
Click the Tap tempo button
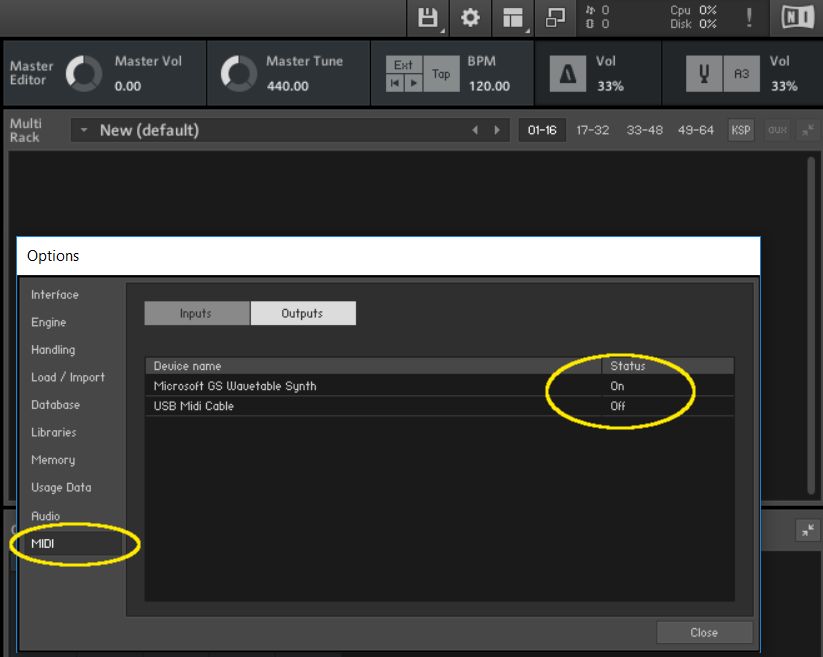(x=441, y=74)
